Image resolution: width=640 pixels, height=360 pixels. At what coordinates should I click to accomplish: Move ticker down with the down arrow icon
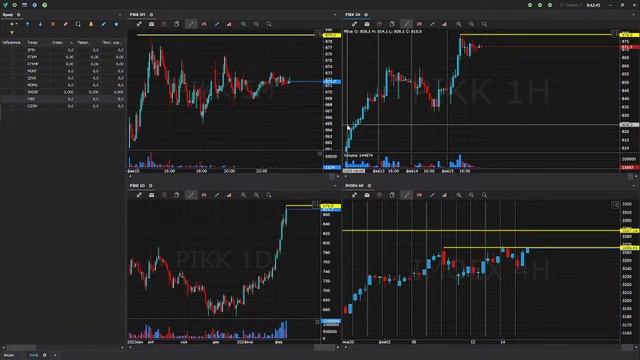(x=40, y=24)
